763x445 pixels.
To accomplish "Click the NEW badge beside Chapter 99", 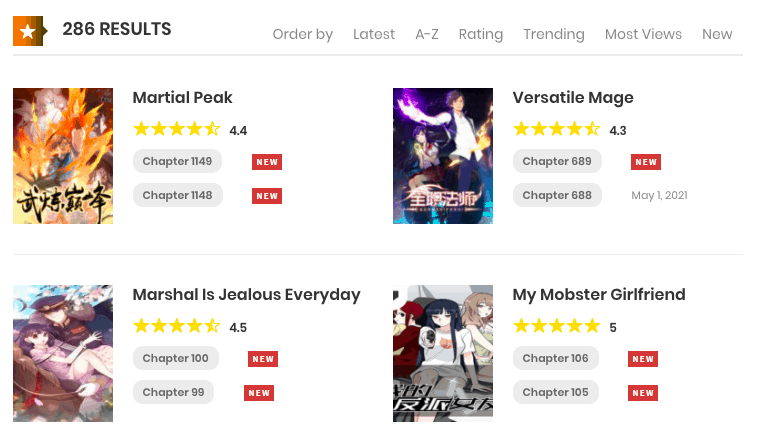I will tap(259, 393).
